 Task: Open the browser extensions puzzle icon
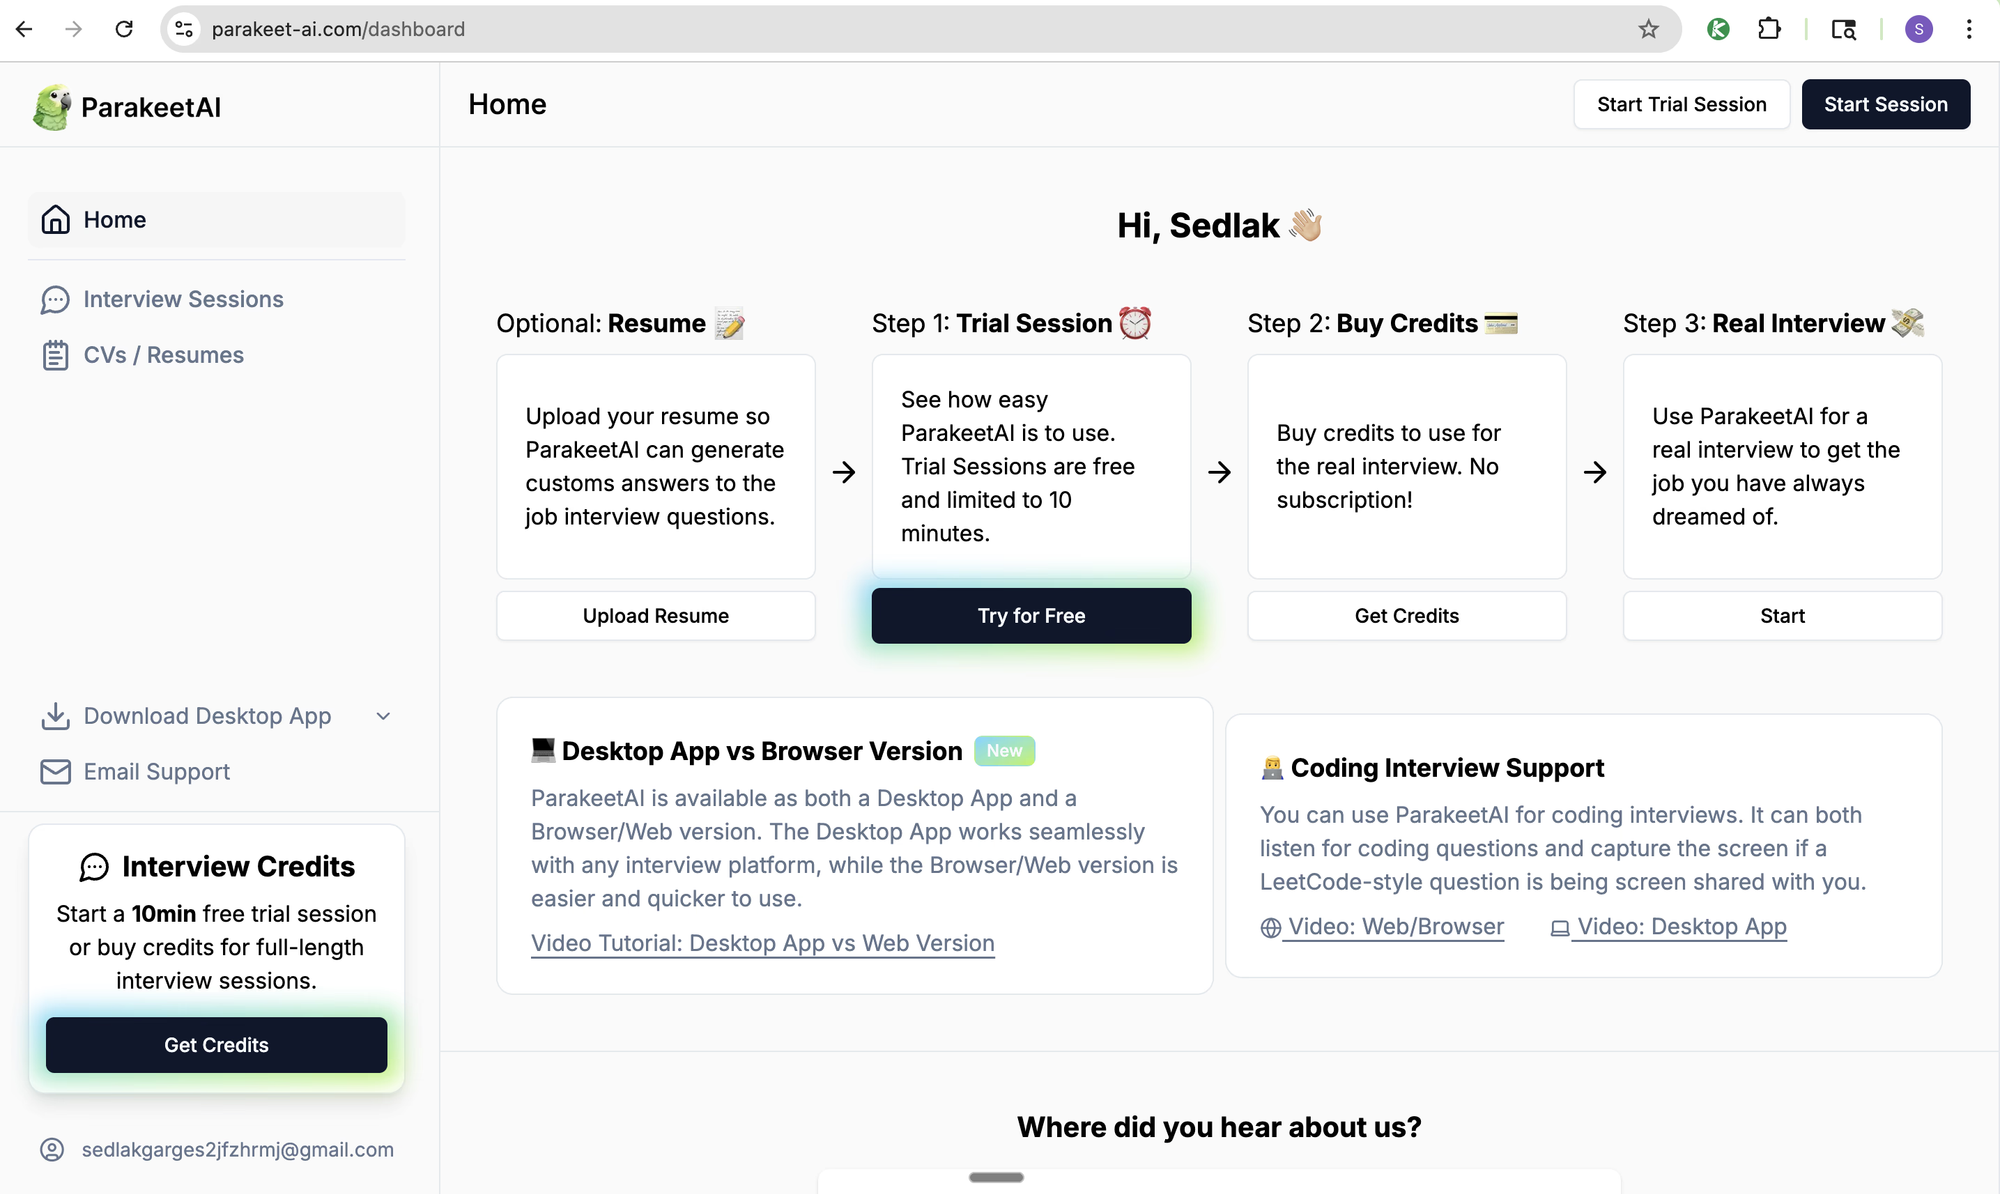(1769, 29)
